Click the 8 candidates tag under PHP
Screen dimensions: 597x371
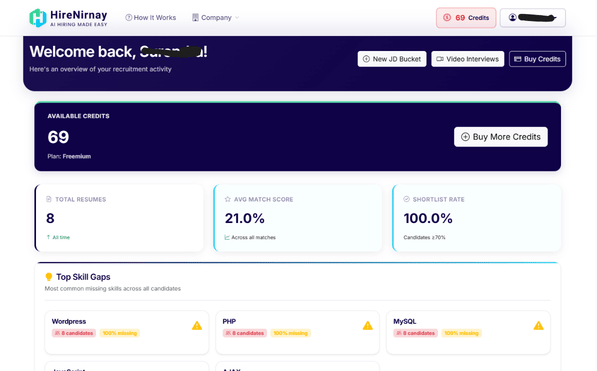245,333
